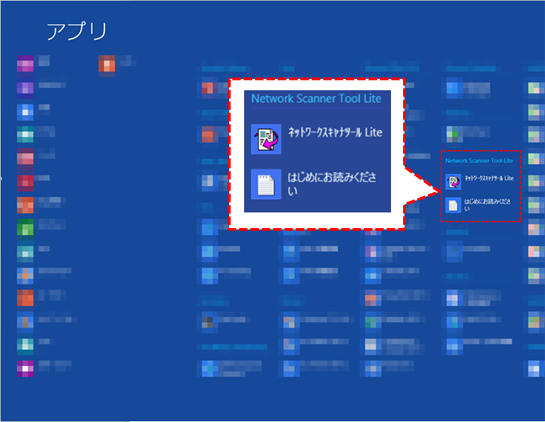Open the pink blurred tile in leftmost column
The image size is (545, 422).
(25, 157)
